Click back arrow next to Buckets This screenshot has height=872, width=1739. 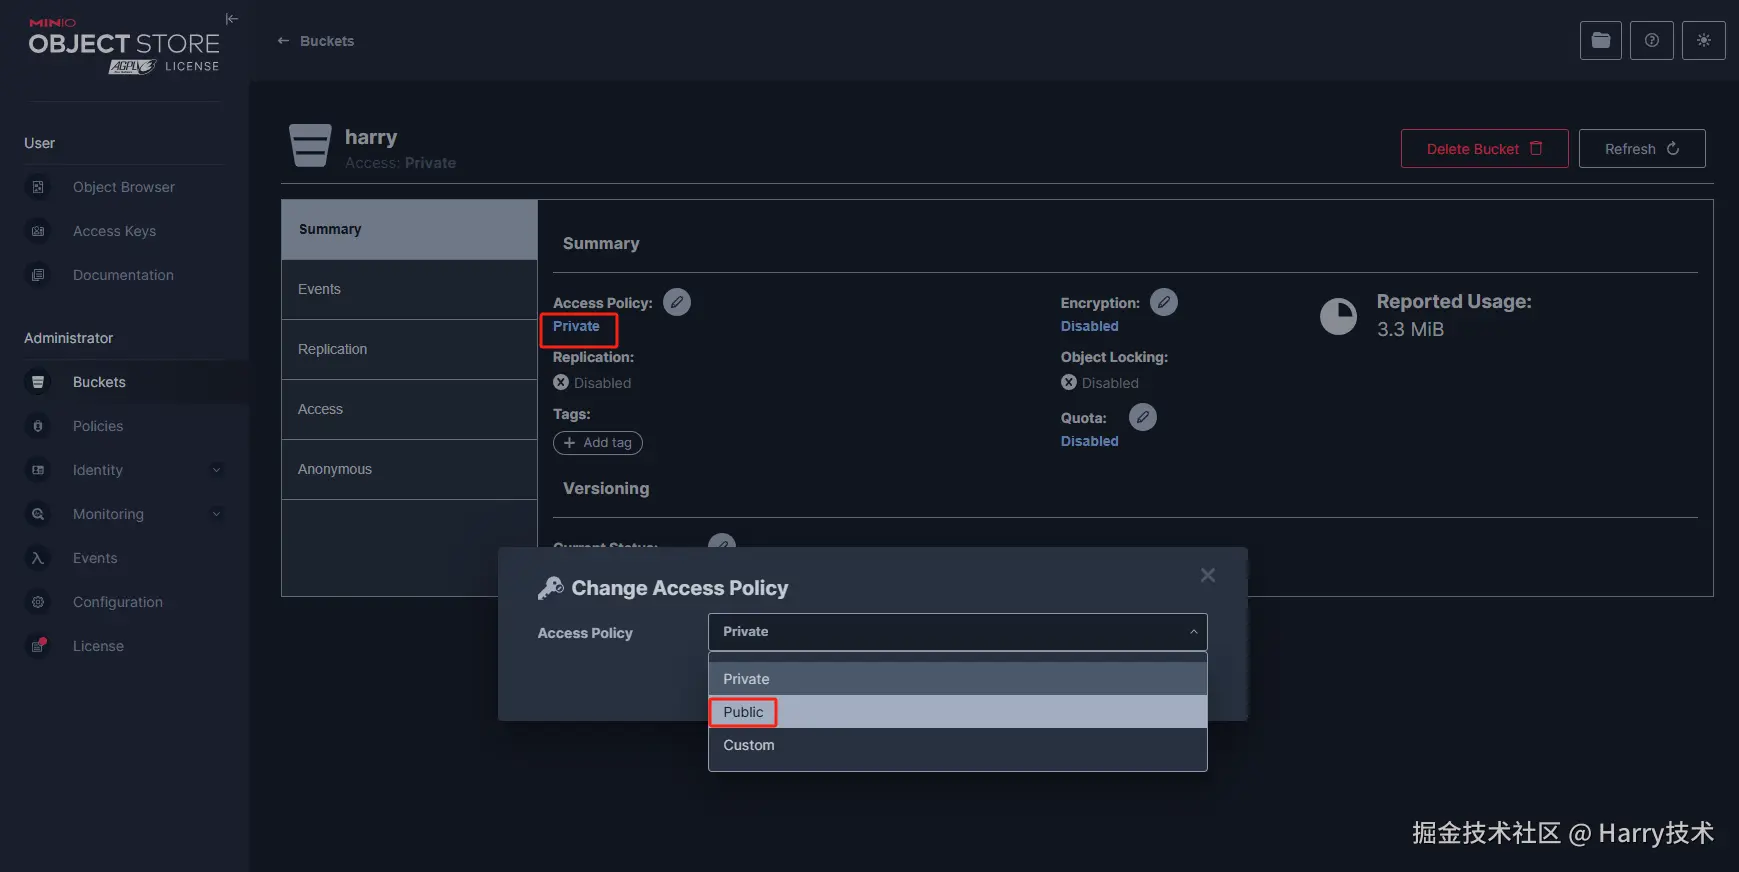point(283,41)
